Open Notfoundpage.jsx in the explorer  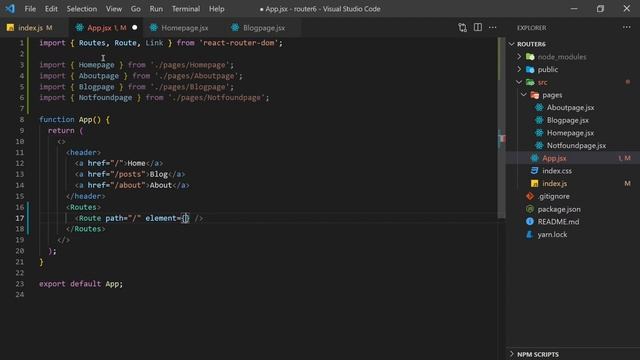pyautogui.click(x=576, y=146)
